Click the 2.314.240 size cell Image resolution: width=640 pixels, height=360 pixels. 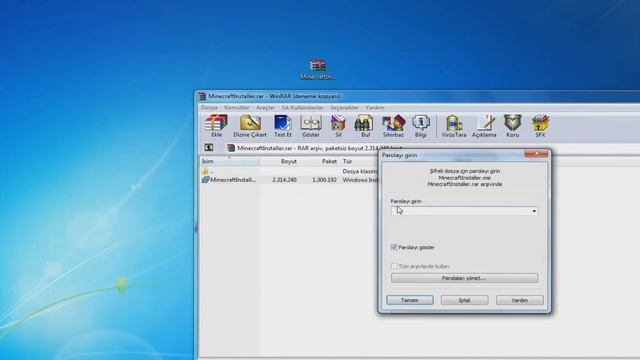click(284, 180)
